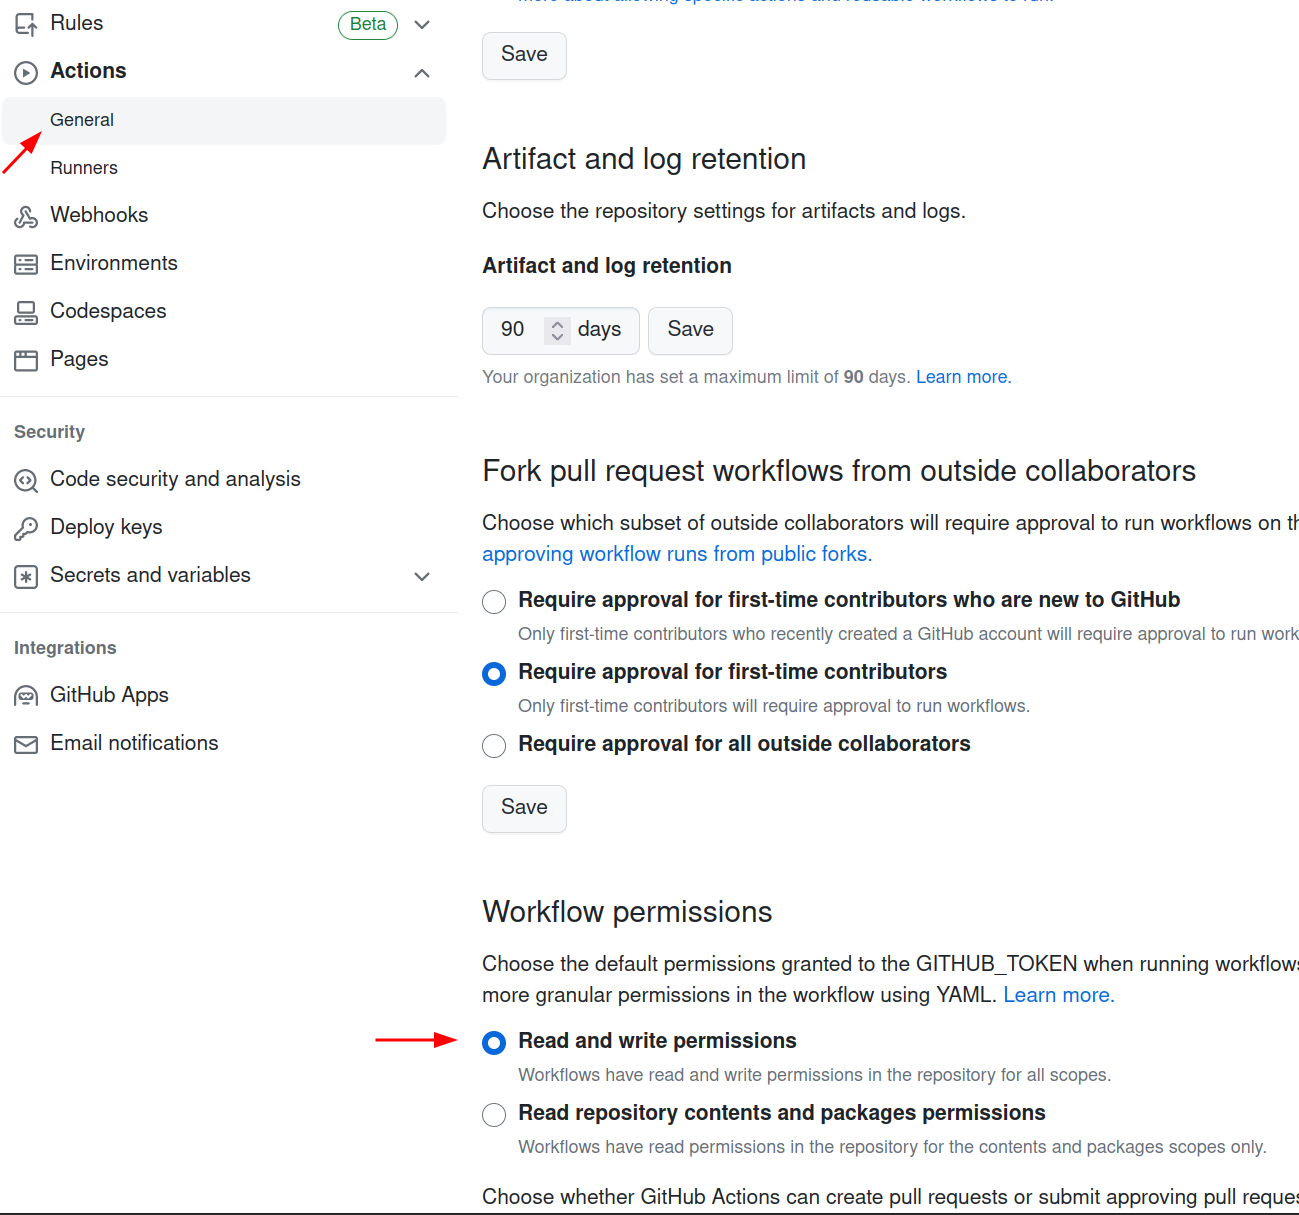The height and width of the screenshot is (1215, 1299).
Task: Navigate to the Runners page
Action: [x=84, y=167]
